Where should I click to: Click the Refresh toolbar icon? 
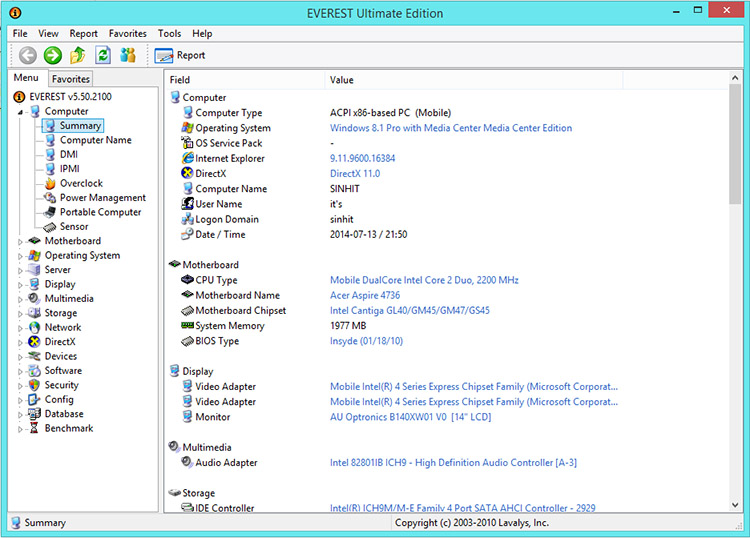point(103,55)
